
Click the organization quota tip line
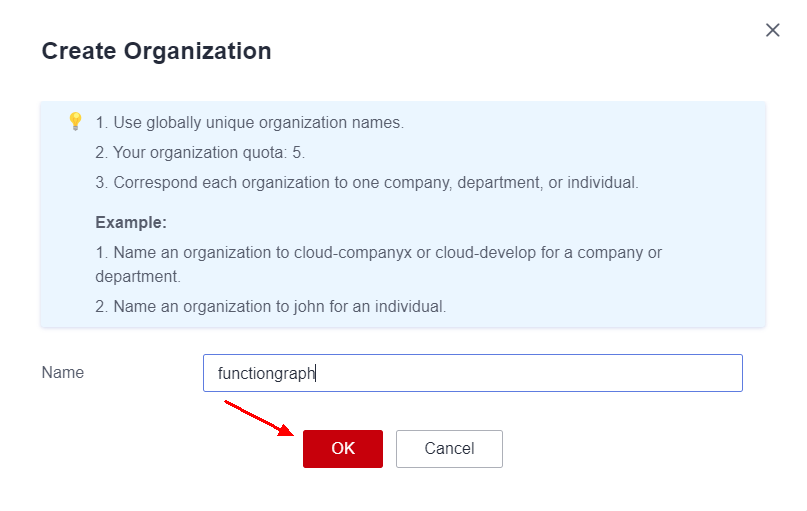point(200,153)
